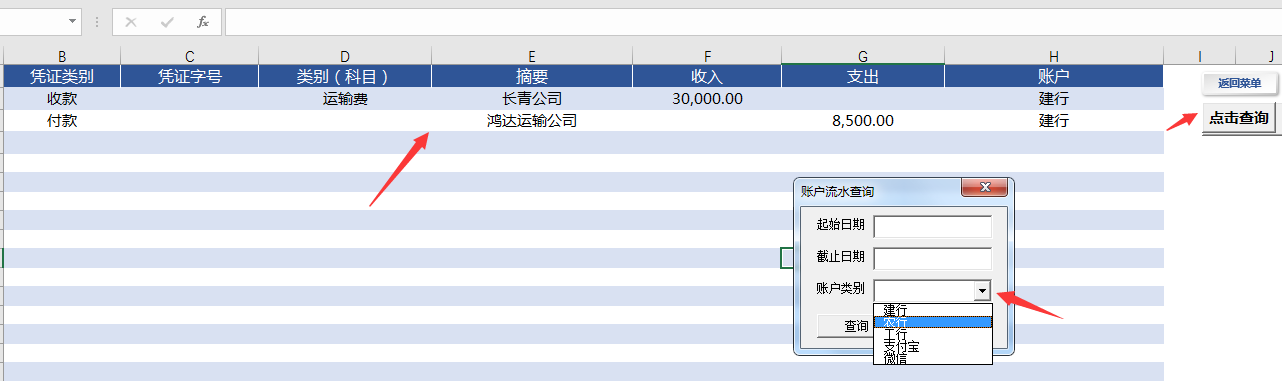Click the 支出 header cell

coord(863,76)
